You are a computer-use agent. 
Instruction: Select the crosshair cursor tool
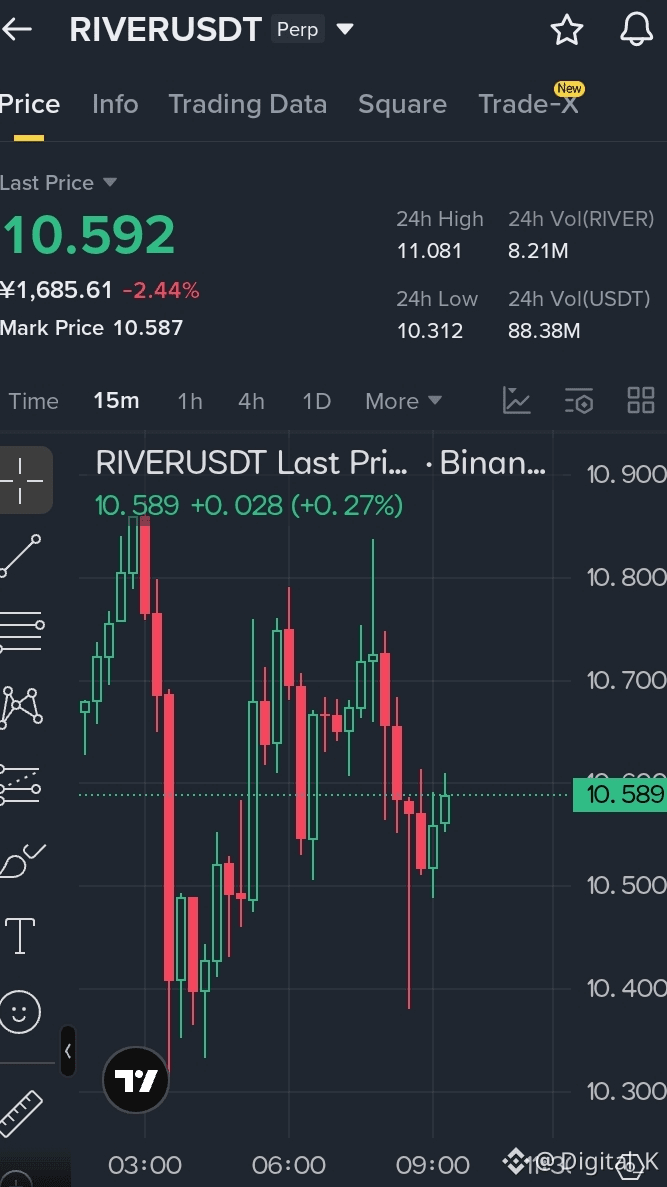(x=20, y=480)
